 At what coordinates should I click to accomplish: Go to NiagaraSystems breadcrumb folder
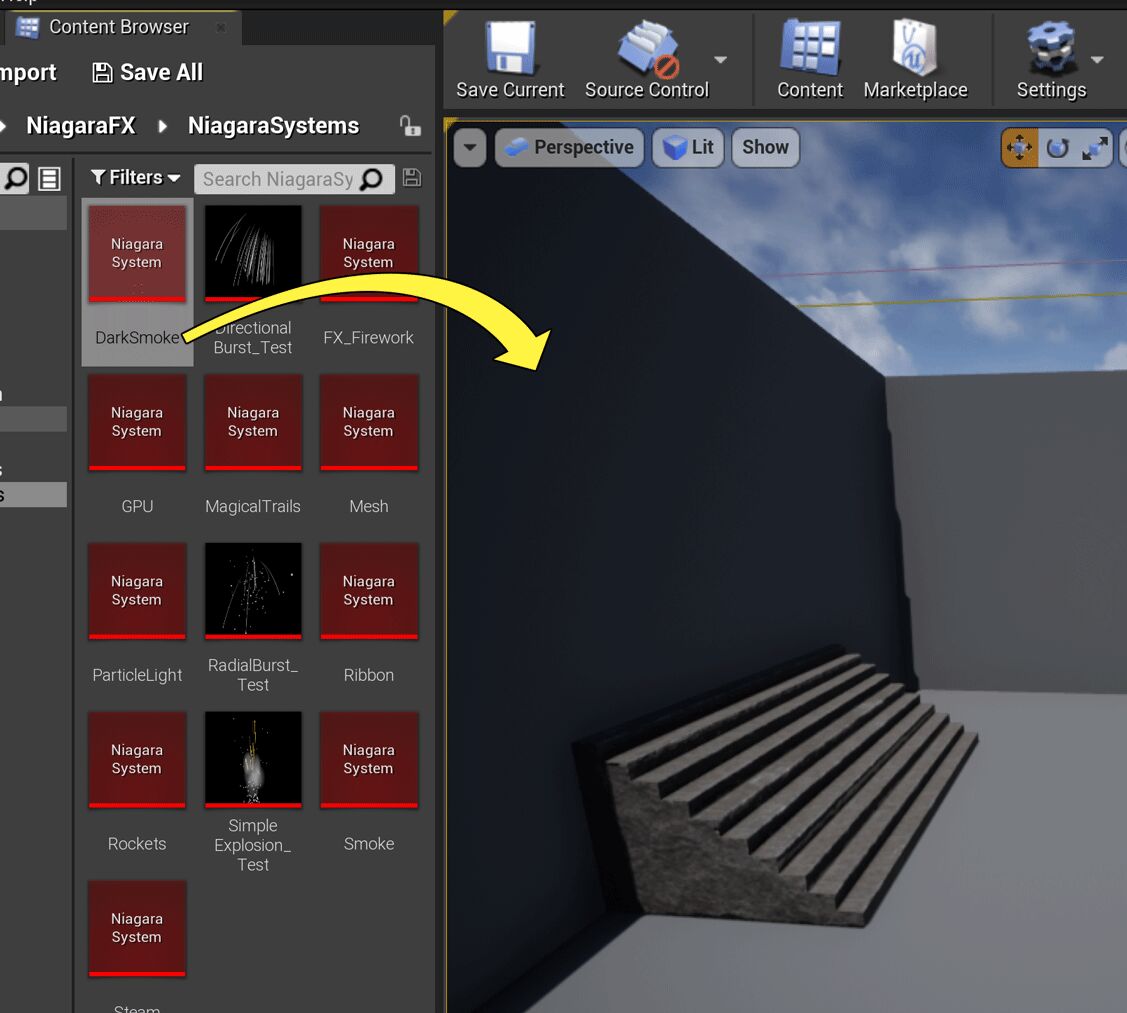click(273, 126)
